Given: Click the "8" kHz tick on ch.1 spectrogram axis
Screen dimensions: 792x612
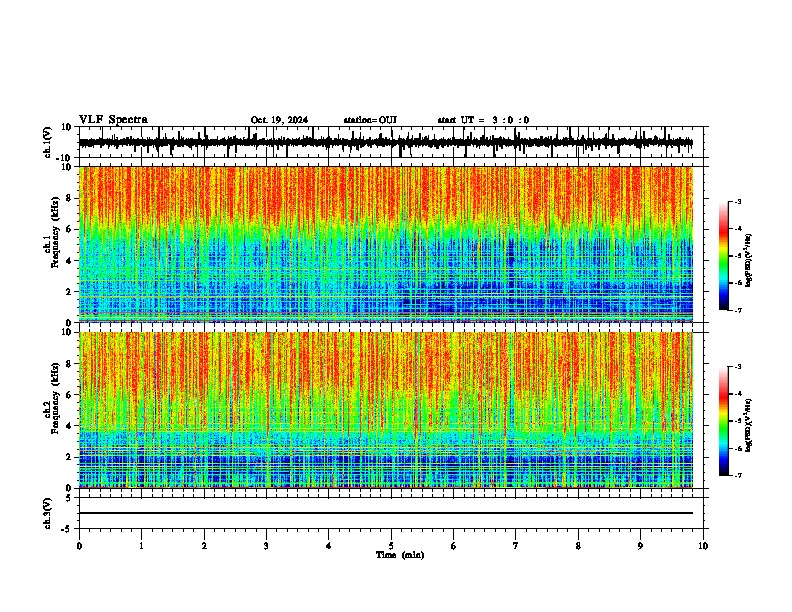Looking at the screenshot, I should [x=69, y=198].
